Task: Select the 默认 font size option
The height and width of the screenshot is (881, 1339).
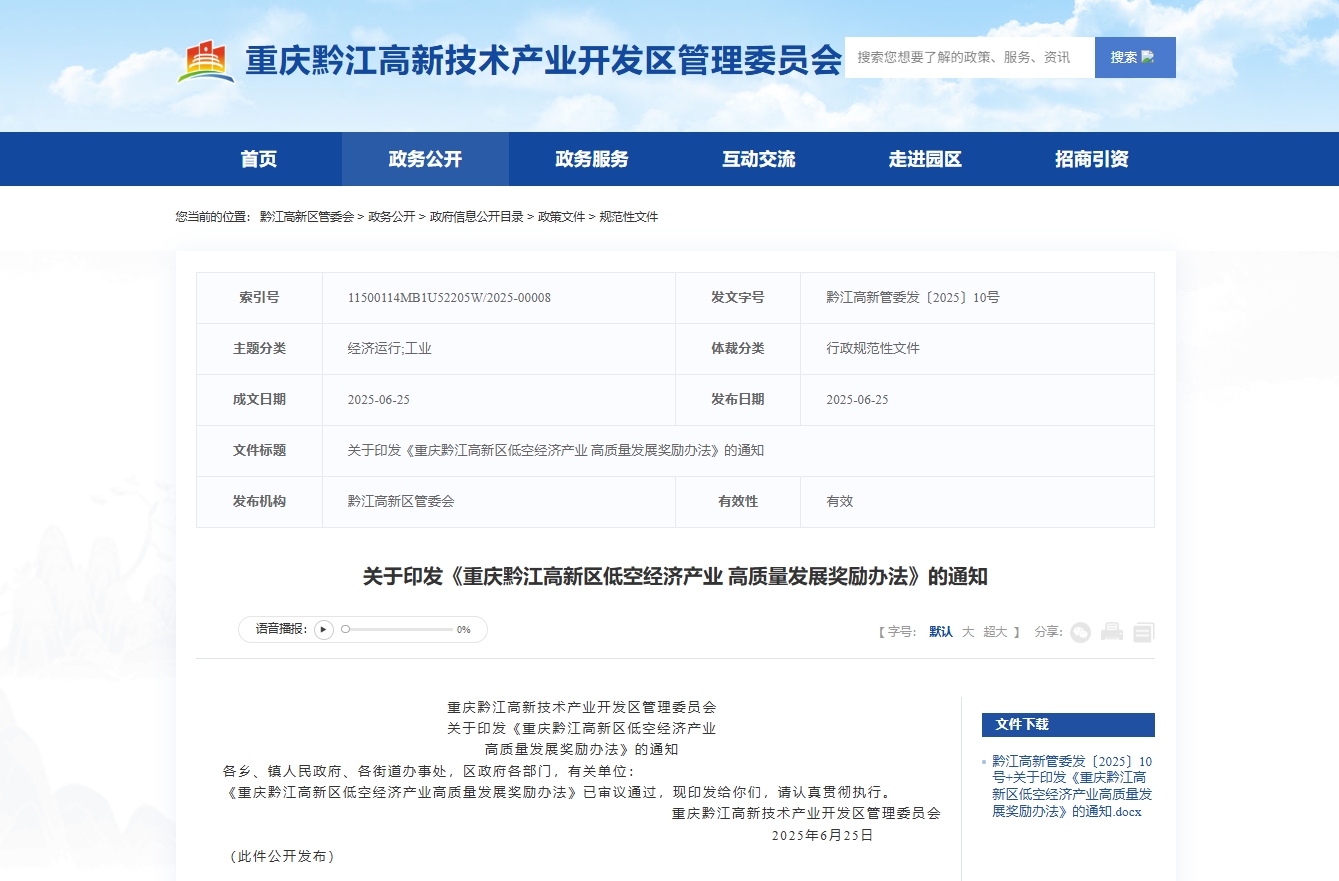Action: pos(940,632)
